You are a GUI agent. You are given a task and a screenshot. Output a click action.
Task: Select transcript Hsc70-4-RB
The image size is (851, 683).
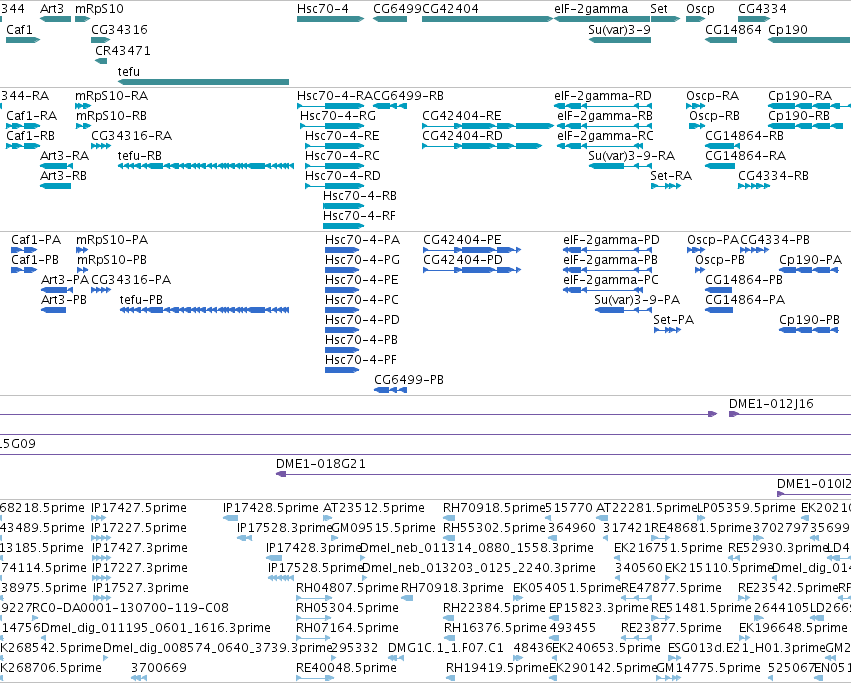344,206
